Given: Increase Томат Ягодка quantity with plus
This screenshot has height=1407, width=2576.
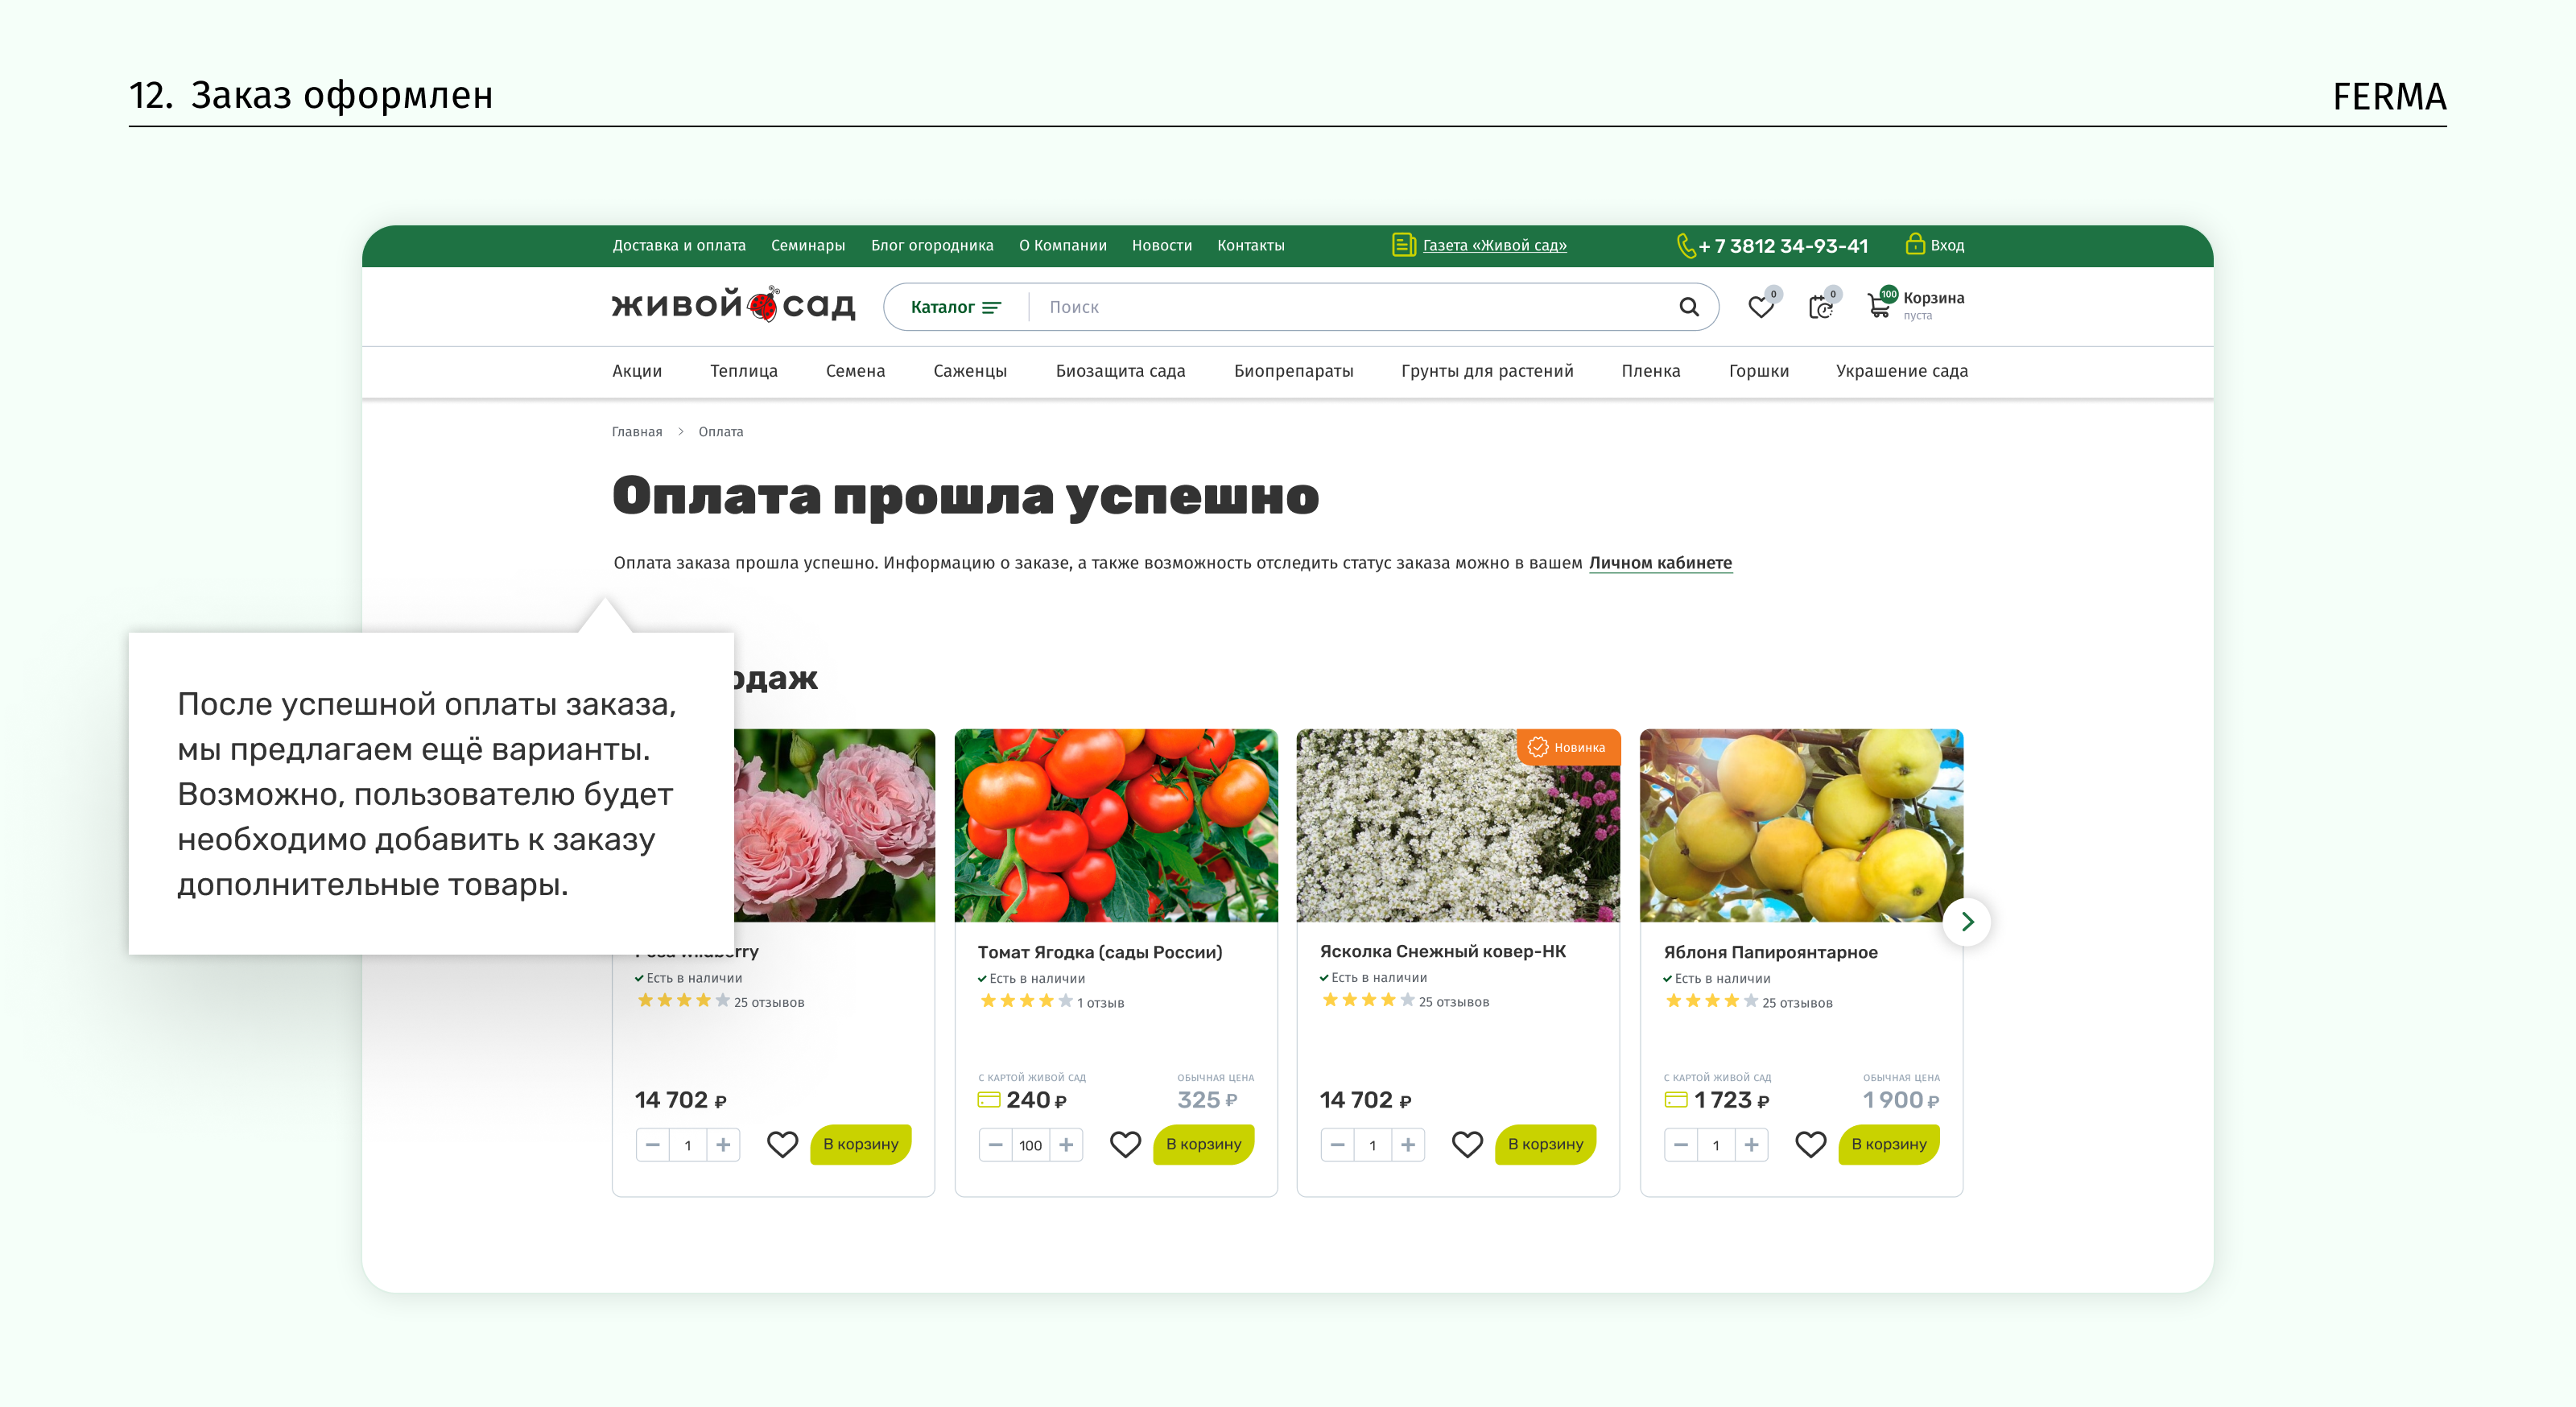Looking at the screenshot, I should coord(1066,1144).
